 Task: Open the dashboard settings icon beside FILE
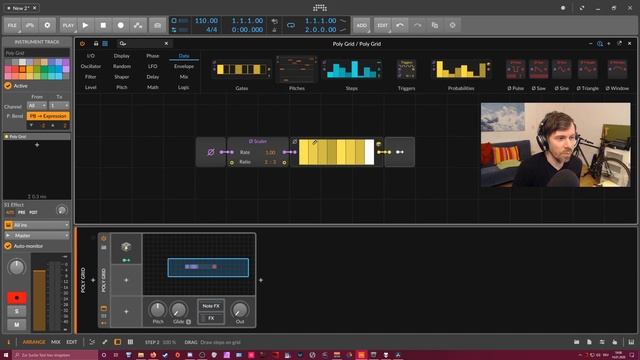(47, 25)
